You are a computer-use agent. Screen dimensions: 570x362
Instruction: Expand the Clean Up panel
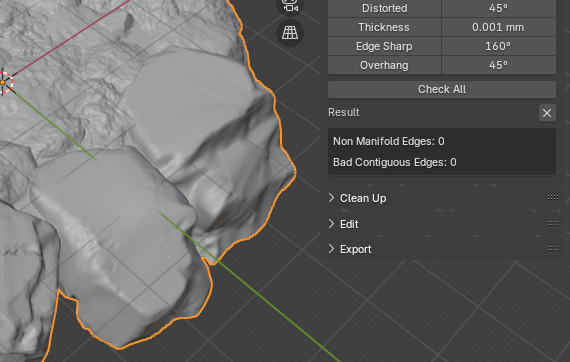tap(363, 198)
